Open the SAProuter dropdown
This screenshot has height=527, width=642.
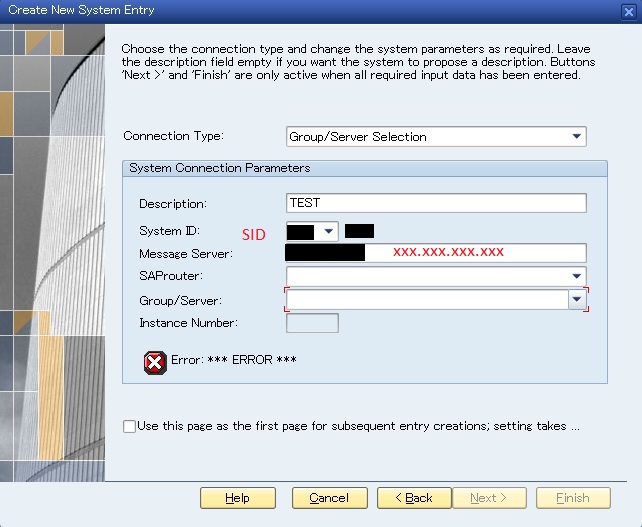[436, 276]
